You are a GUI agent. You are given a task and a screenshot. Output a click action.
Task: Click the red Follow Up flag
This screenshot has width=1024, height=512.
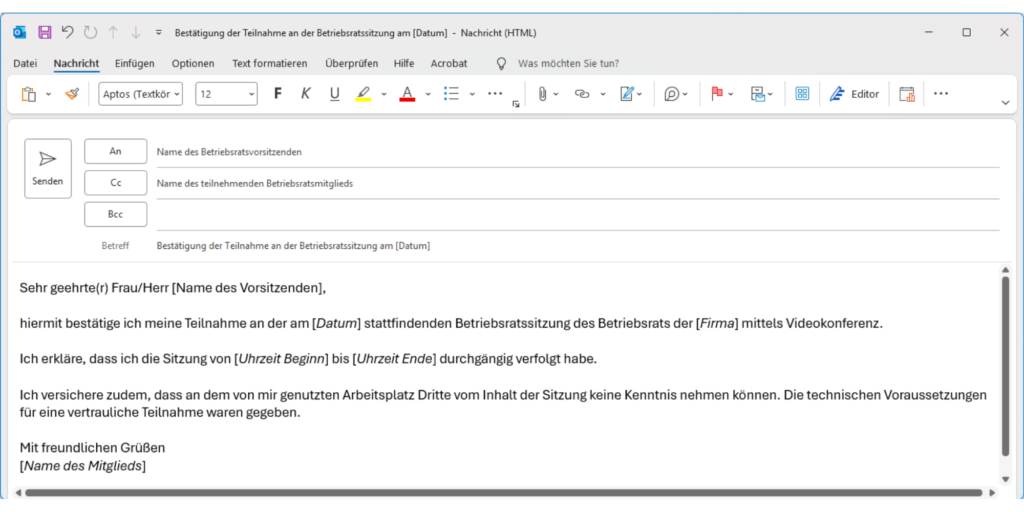(717, 94)
